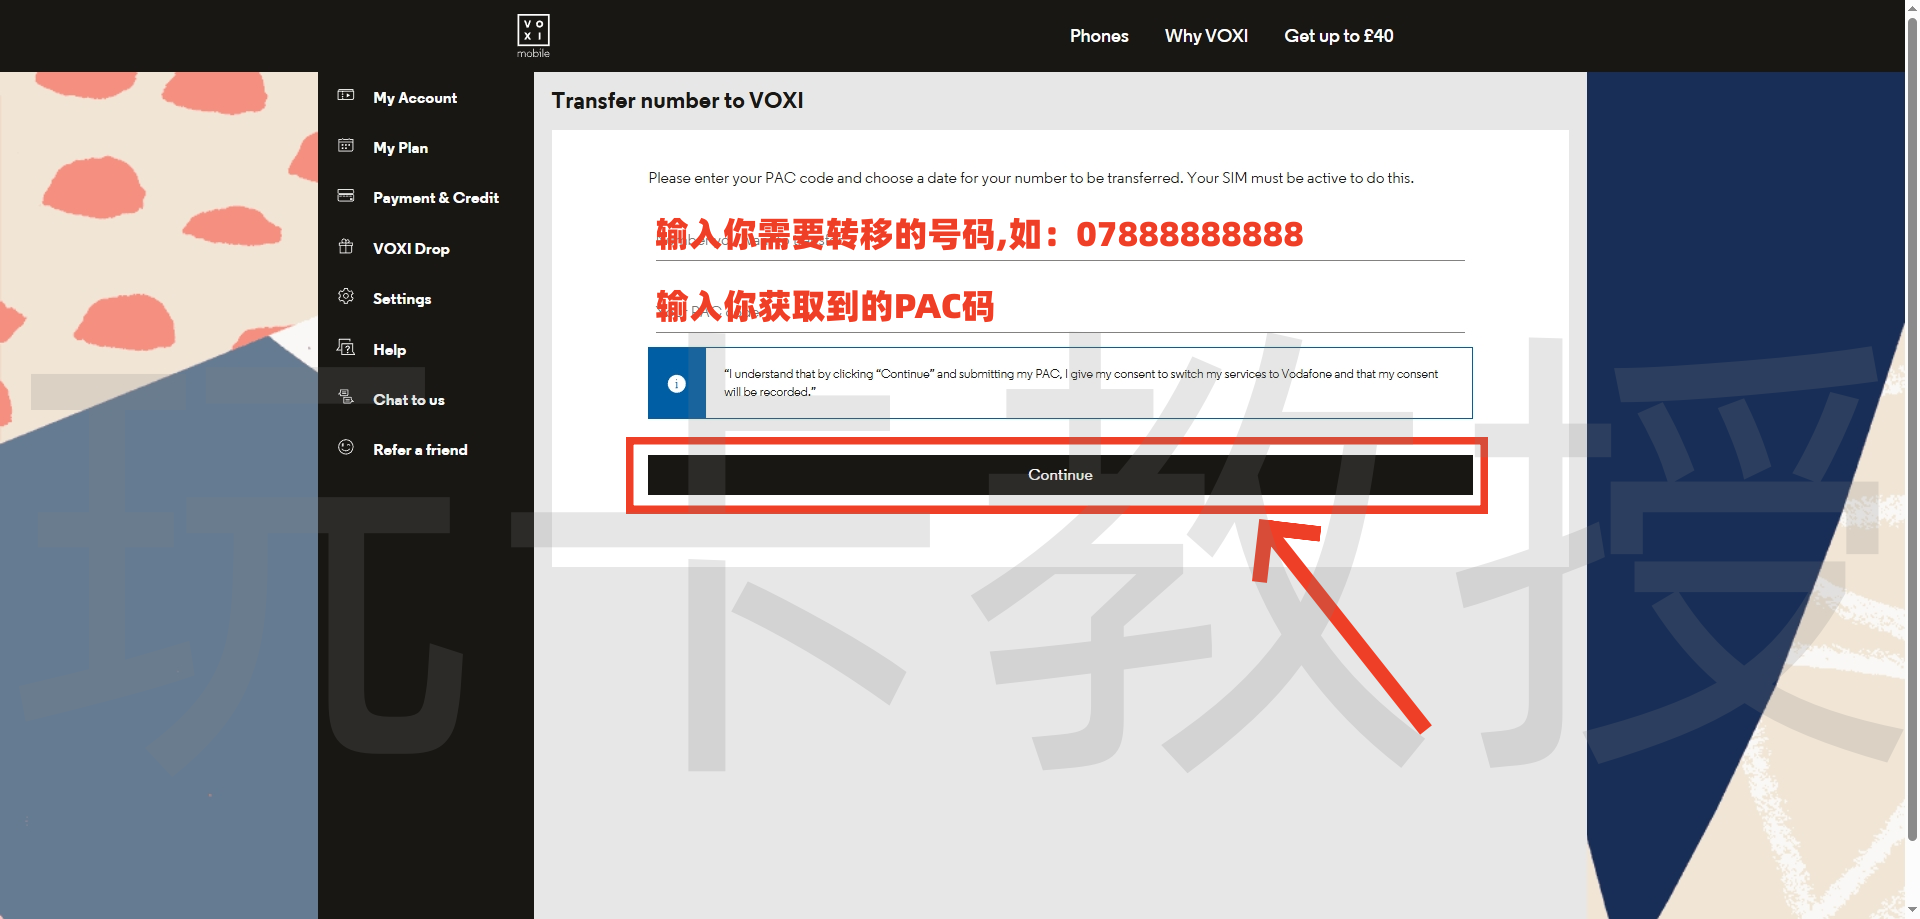Click the page vertical scrollbar
Image resolution: width=1920 pixels, height=919 pixels.
click(1912, 430)
